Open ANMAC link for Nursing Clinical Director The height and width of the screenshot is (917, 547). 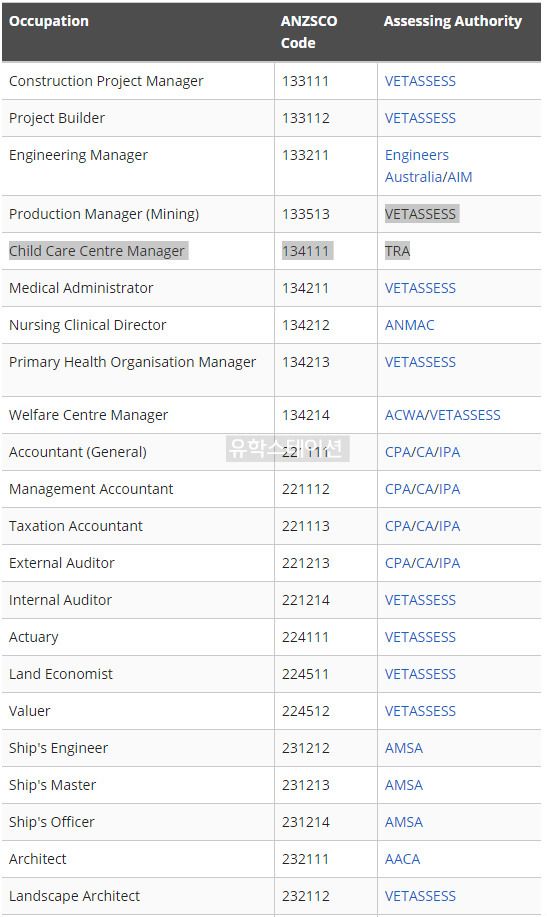(410, 325)
